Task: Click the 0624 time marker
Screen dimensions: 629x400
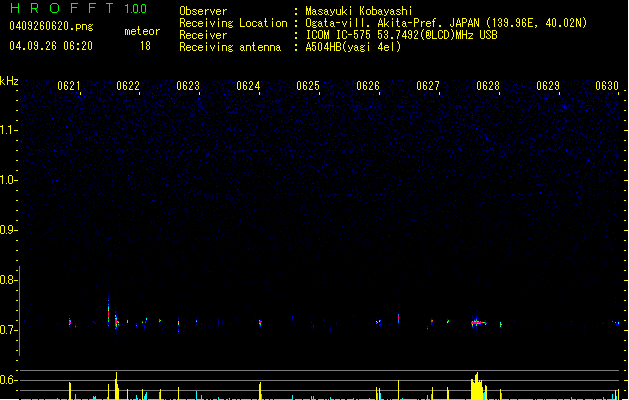Action: tap(248, 85)
